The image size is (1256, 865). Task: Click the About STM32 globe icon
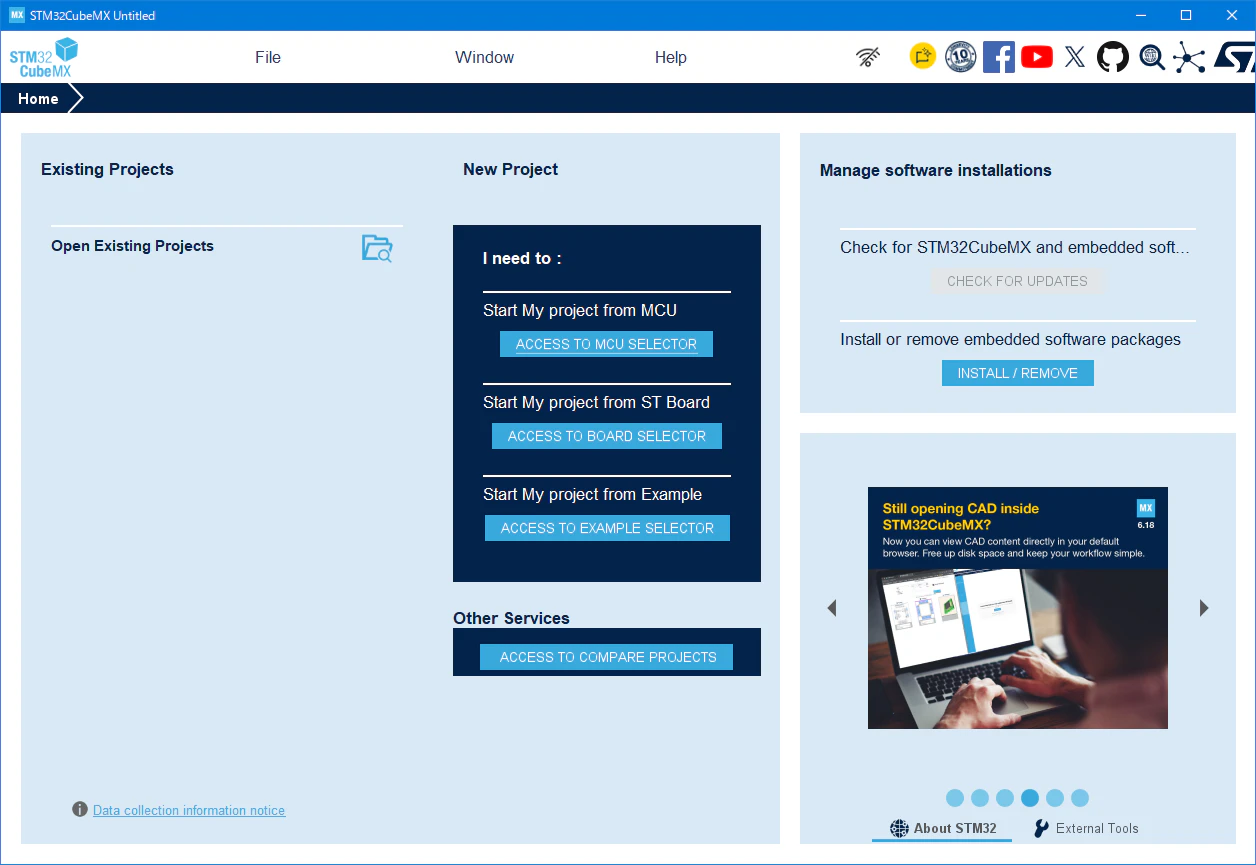pyautogui.click(x=899, y=828)
